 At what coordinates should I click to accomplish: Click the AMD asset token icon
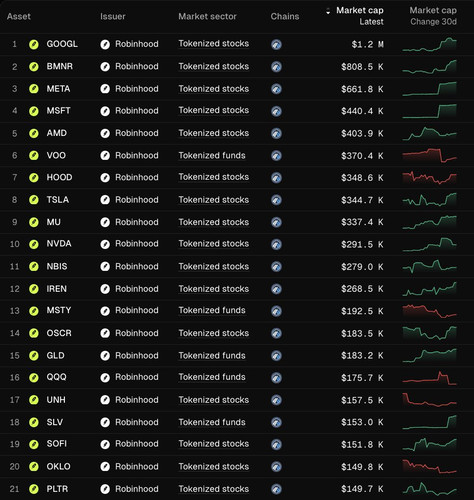(34, 133)
